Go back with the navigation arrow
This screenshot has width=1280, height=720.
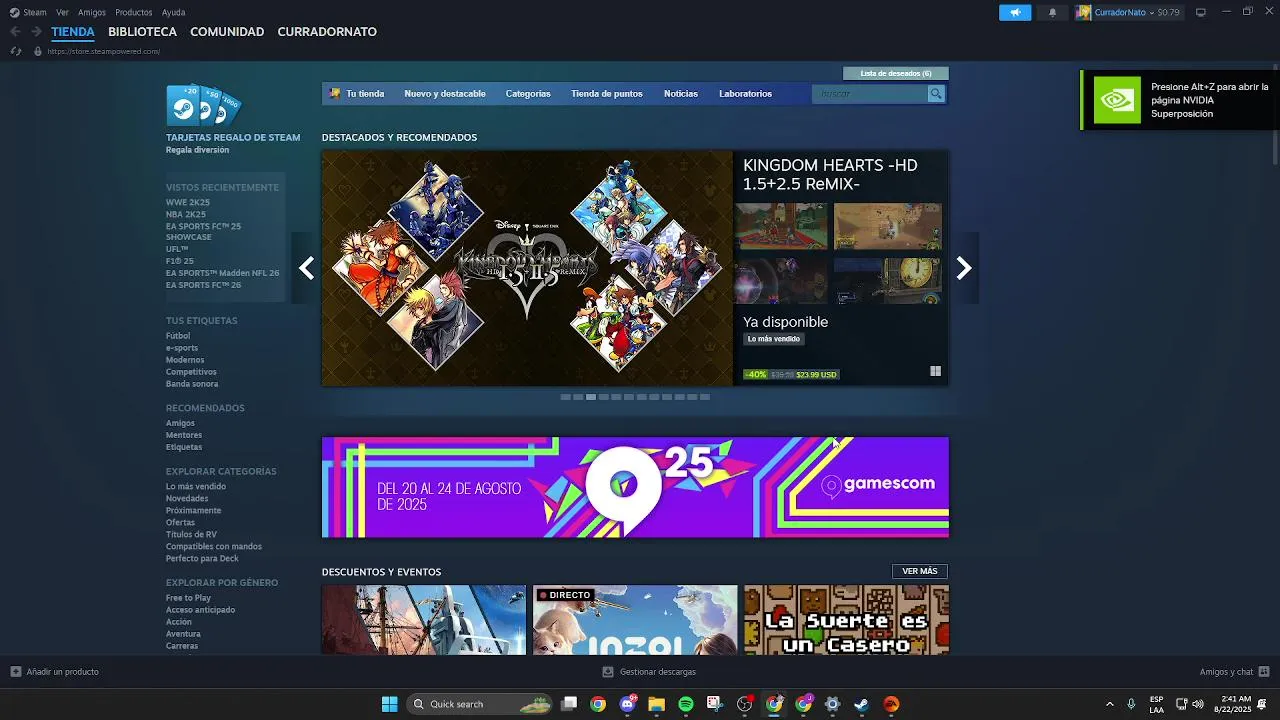[x=15, y=32]
